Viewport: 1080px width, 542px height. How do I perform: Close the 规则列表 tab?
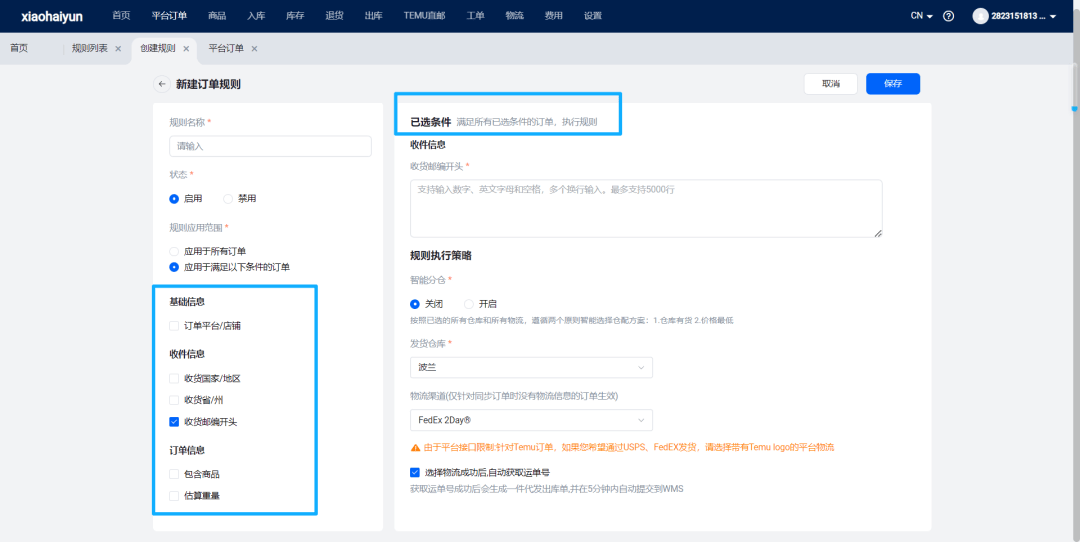tap(118, 49)
